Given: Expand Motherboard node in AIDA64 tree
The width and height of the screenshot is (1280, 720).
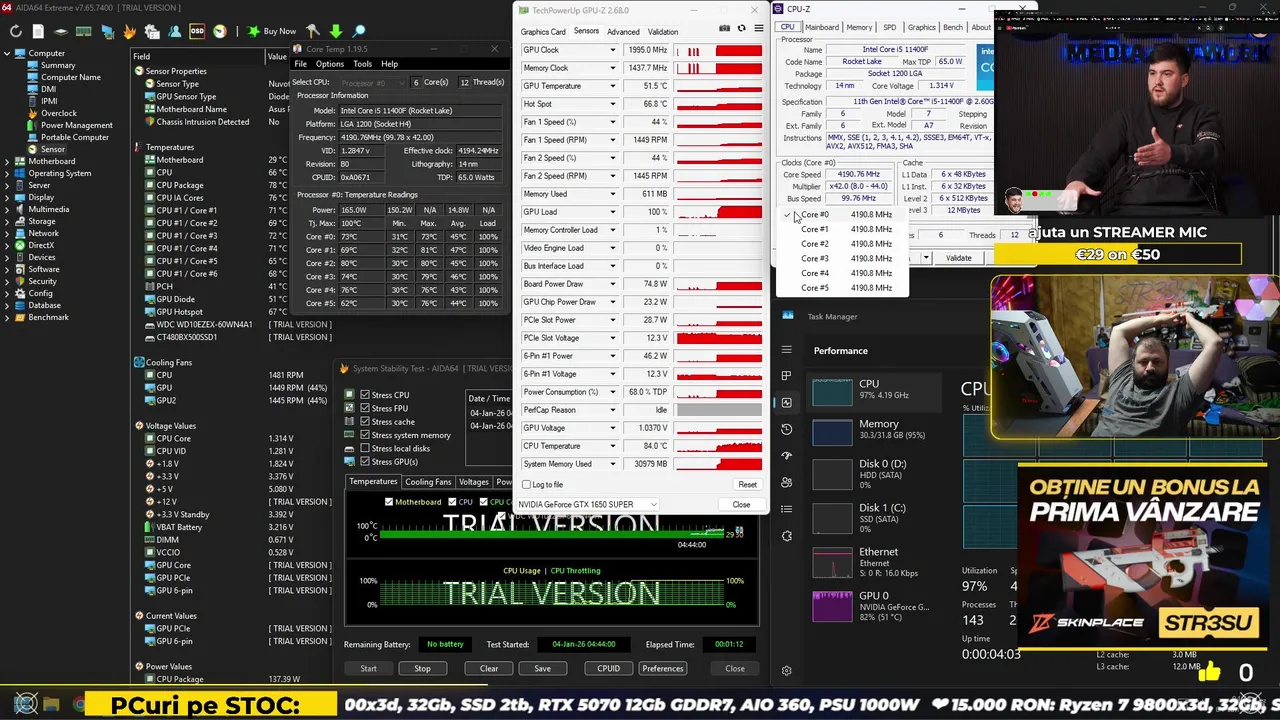Looking at the screenshot, I should point(7,161).
